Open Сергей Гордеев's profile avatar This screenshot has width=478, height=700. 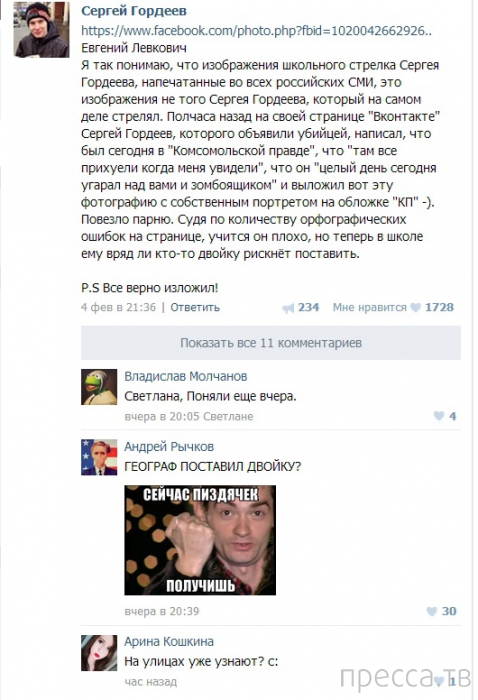(42, 29)
